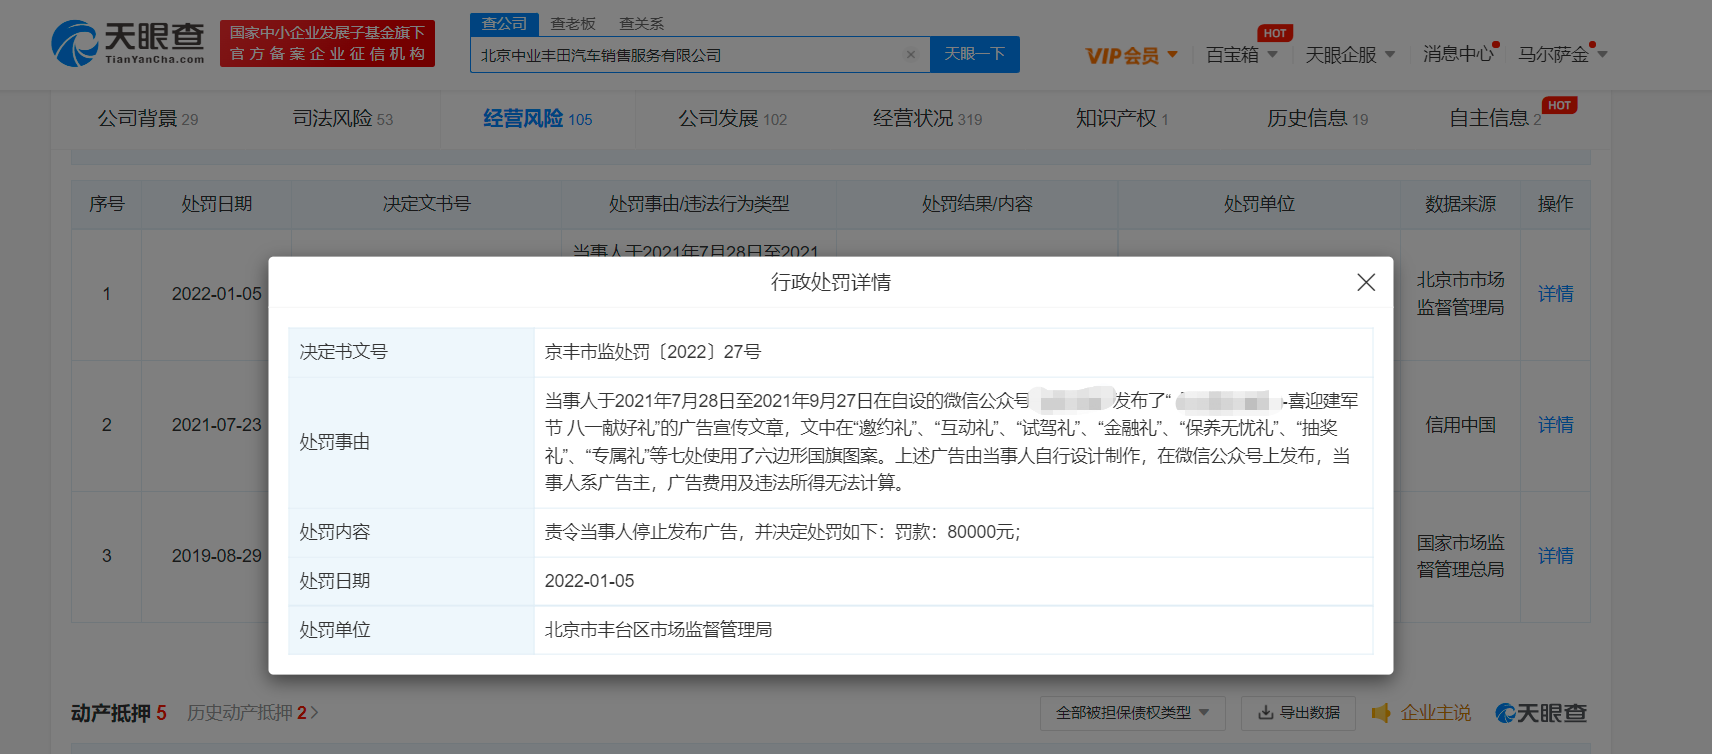Image resolution: width=1712 pixels, height=754 pixels.
Task: Switch to 司法风险 section
Action: [x=342, y=119]
